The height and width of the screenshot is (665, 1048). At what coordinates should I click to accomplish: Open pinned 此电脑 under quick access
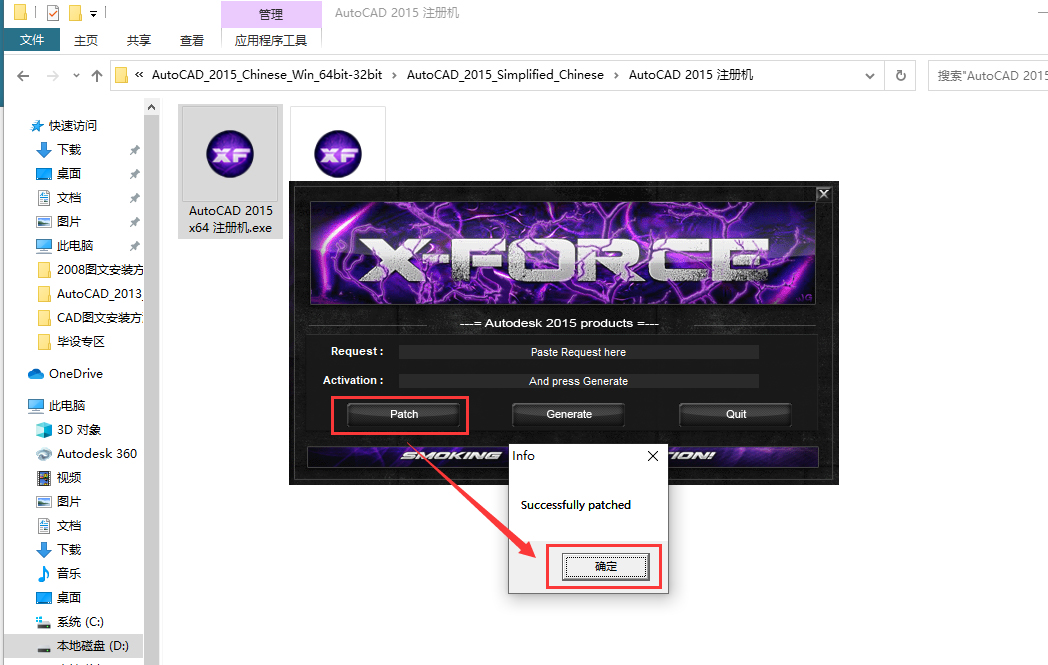75,246
